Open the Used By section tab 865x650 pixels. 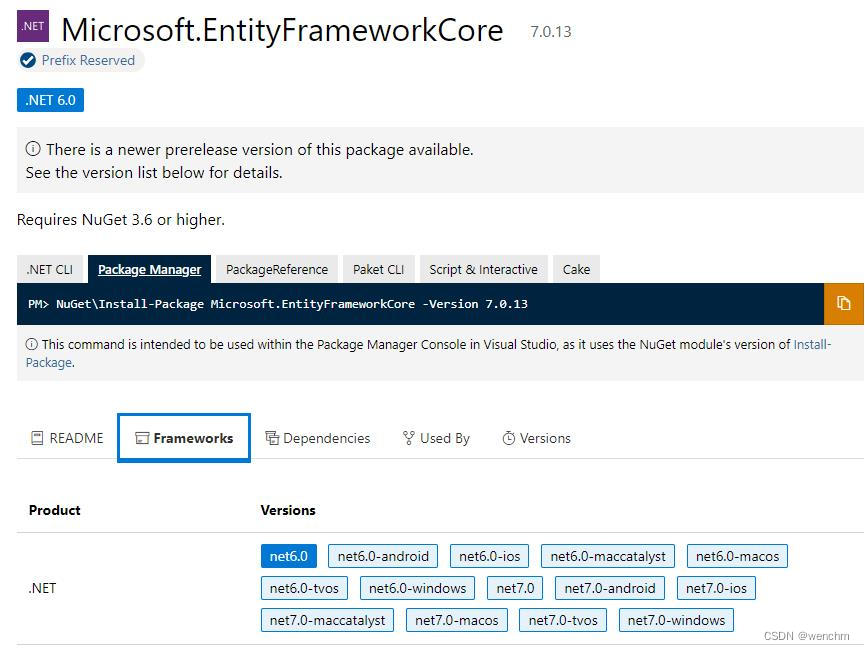pyautogui.click(x=436, y=438)
